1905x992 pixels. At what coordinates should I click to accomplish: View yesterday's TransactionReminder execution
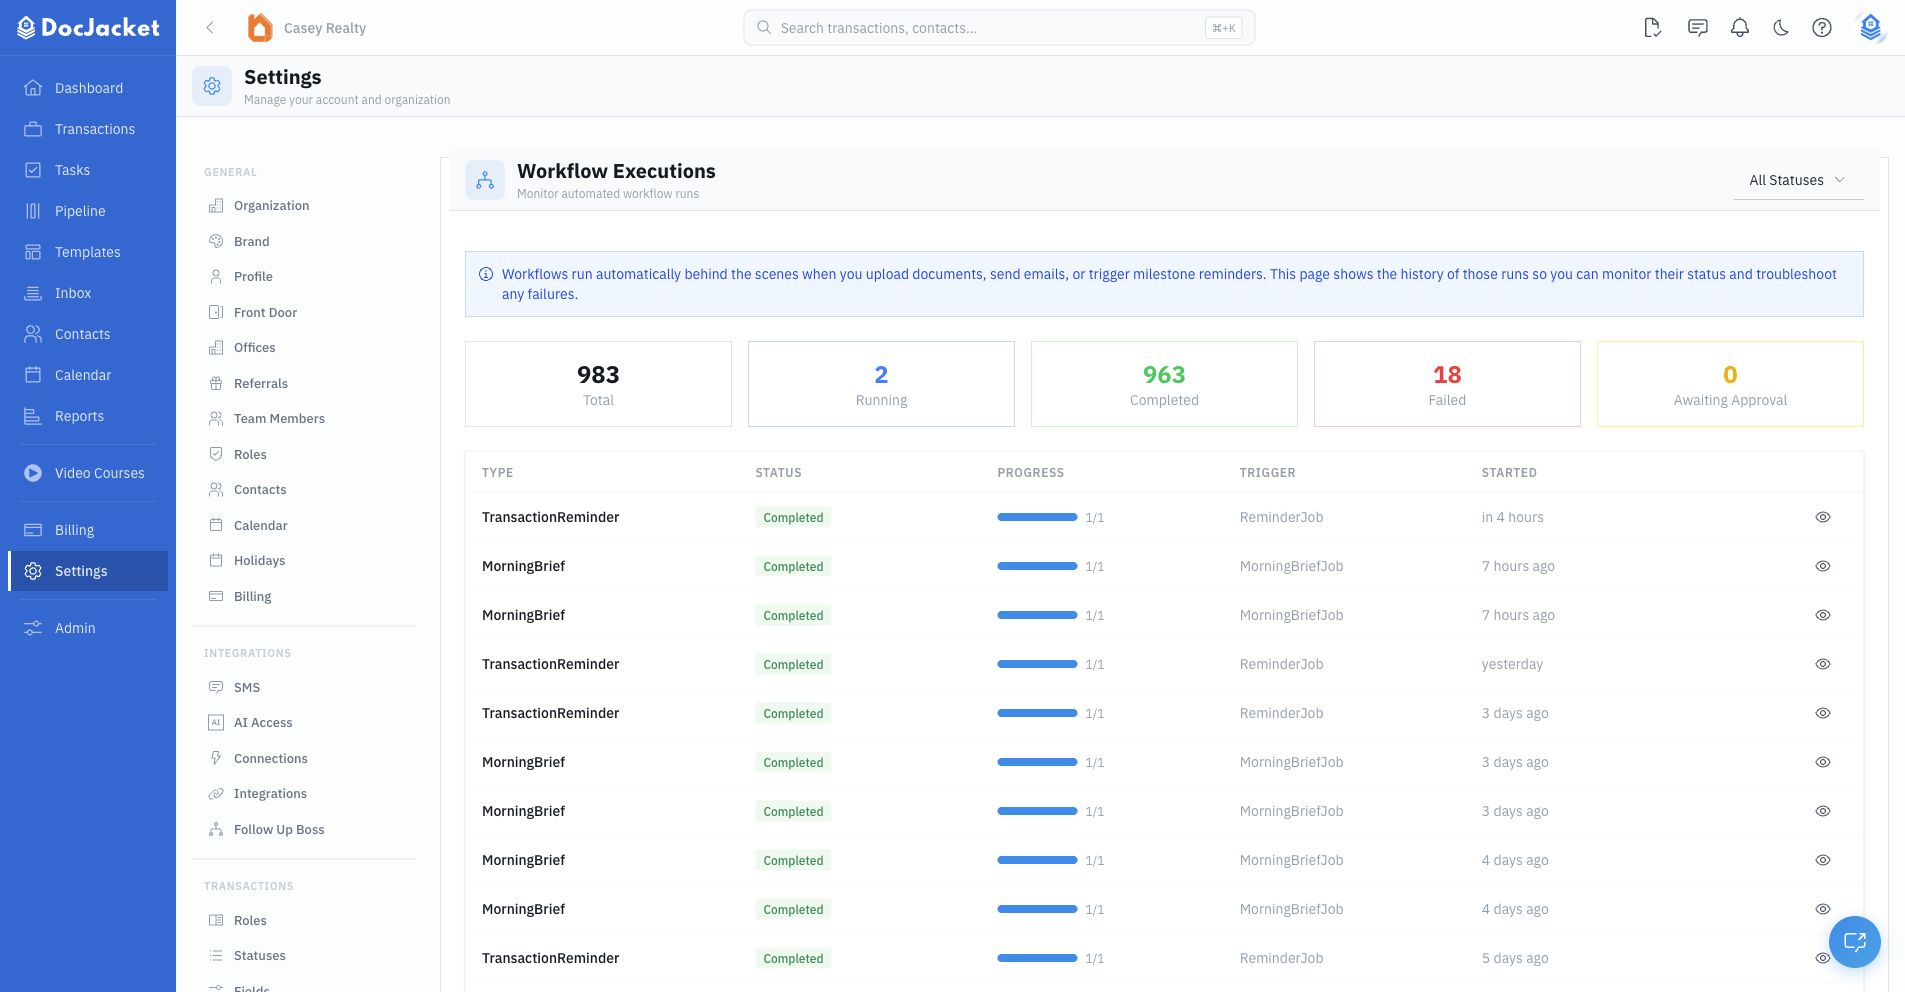pyautogui.click(x=1823, y=664)
